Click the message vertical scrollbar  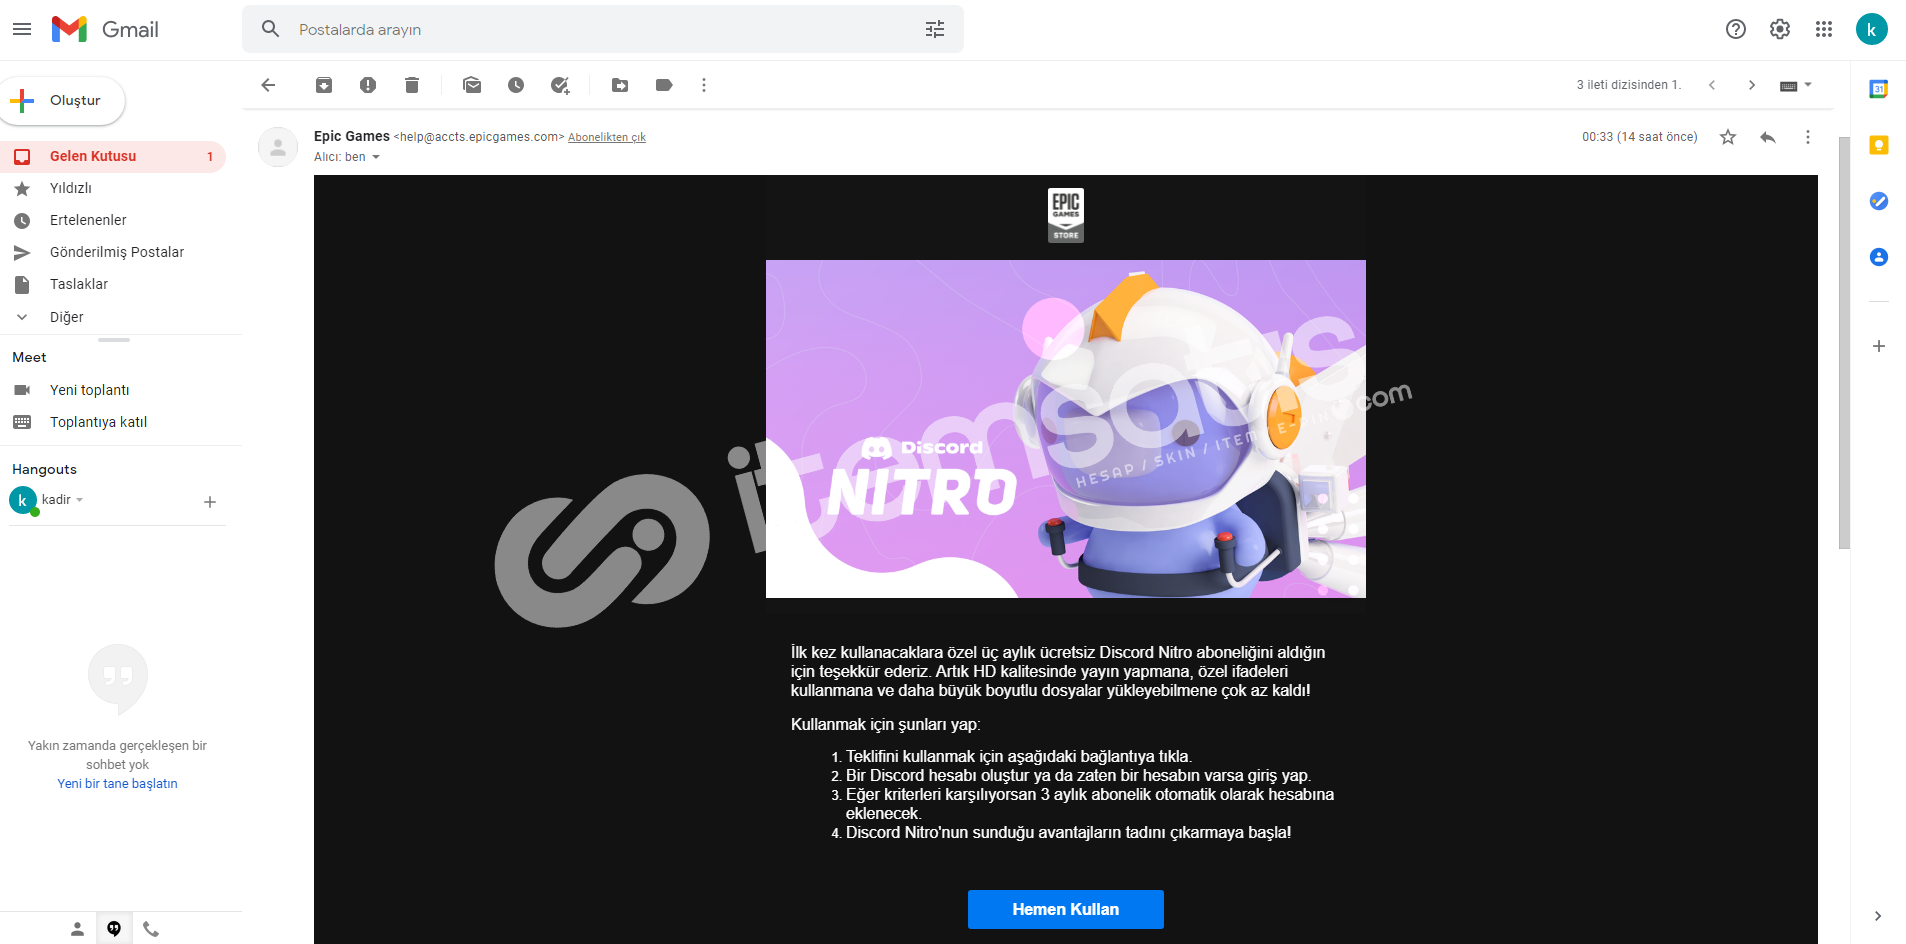point(1844,343)
